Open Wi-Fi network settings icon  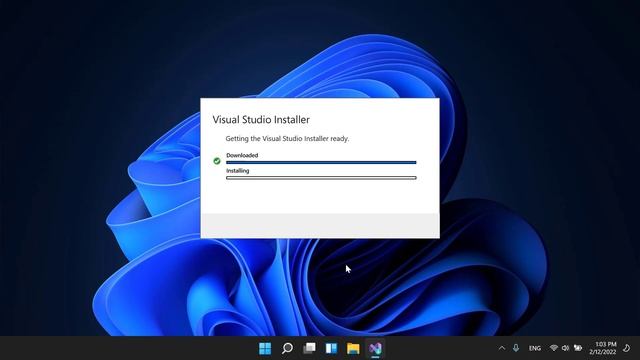(553, 348)
